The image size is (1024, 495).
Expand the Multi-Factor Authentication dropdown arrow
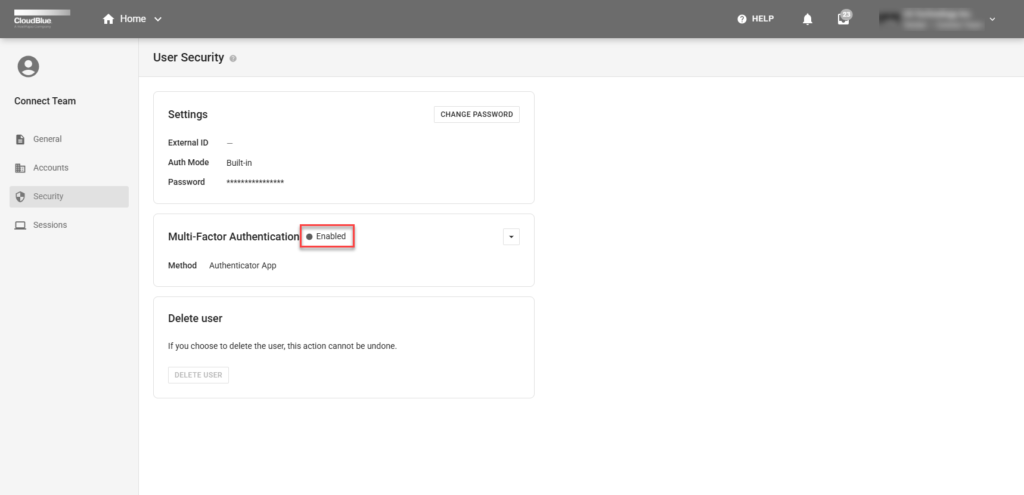[x=511, y=237]
